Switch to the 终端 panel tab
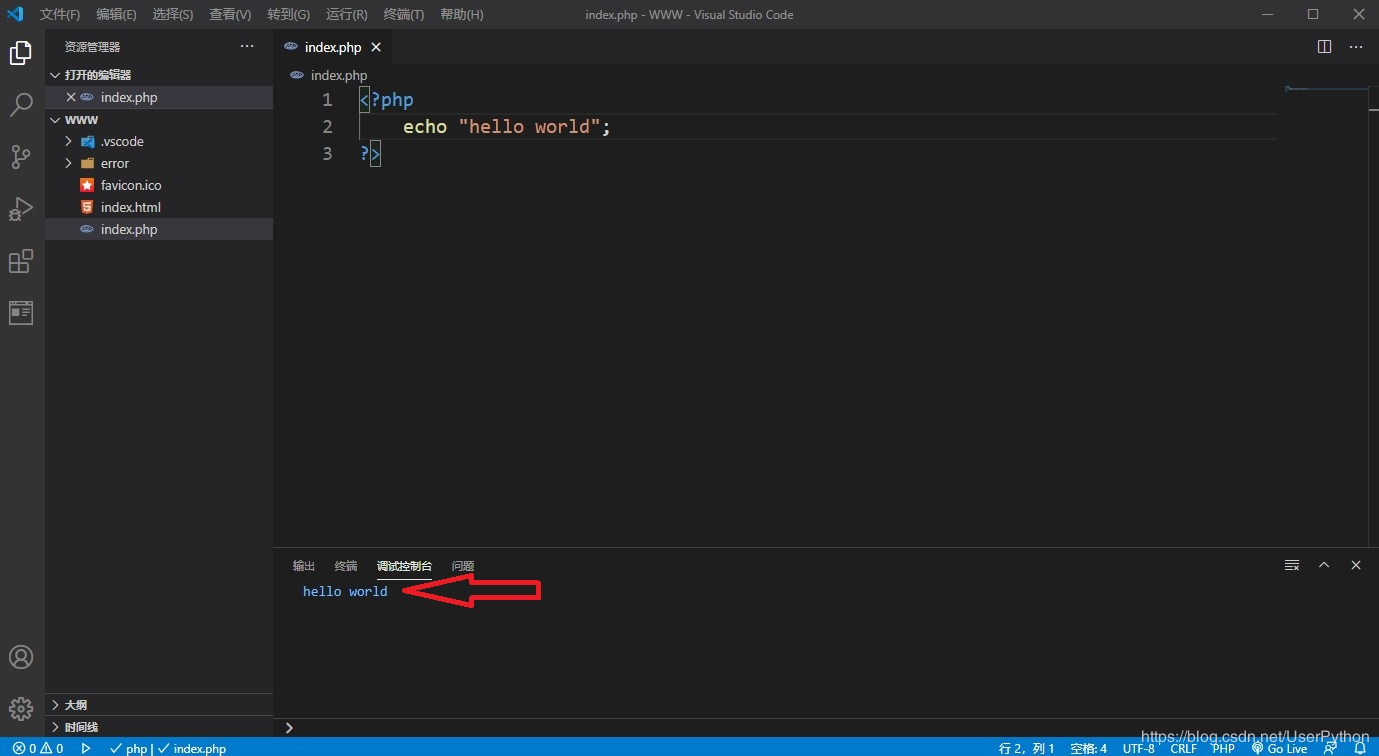This screenshot has height=756, width=1379. (346, 566)
